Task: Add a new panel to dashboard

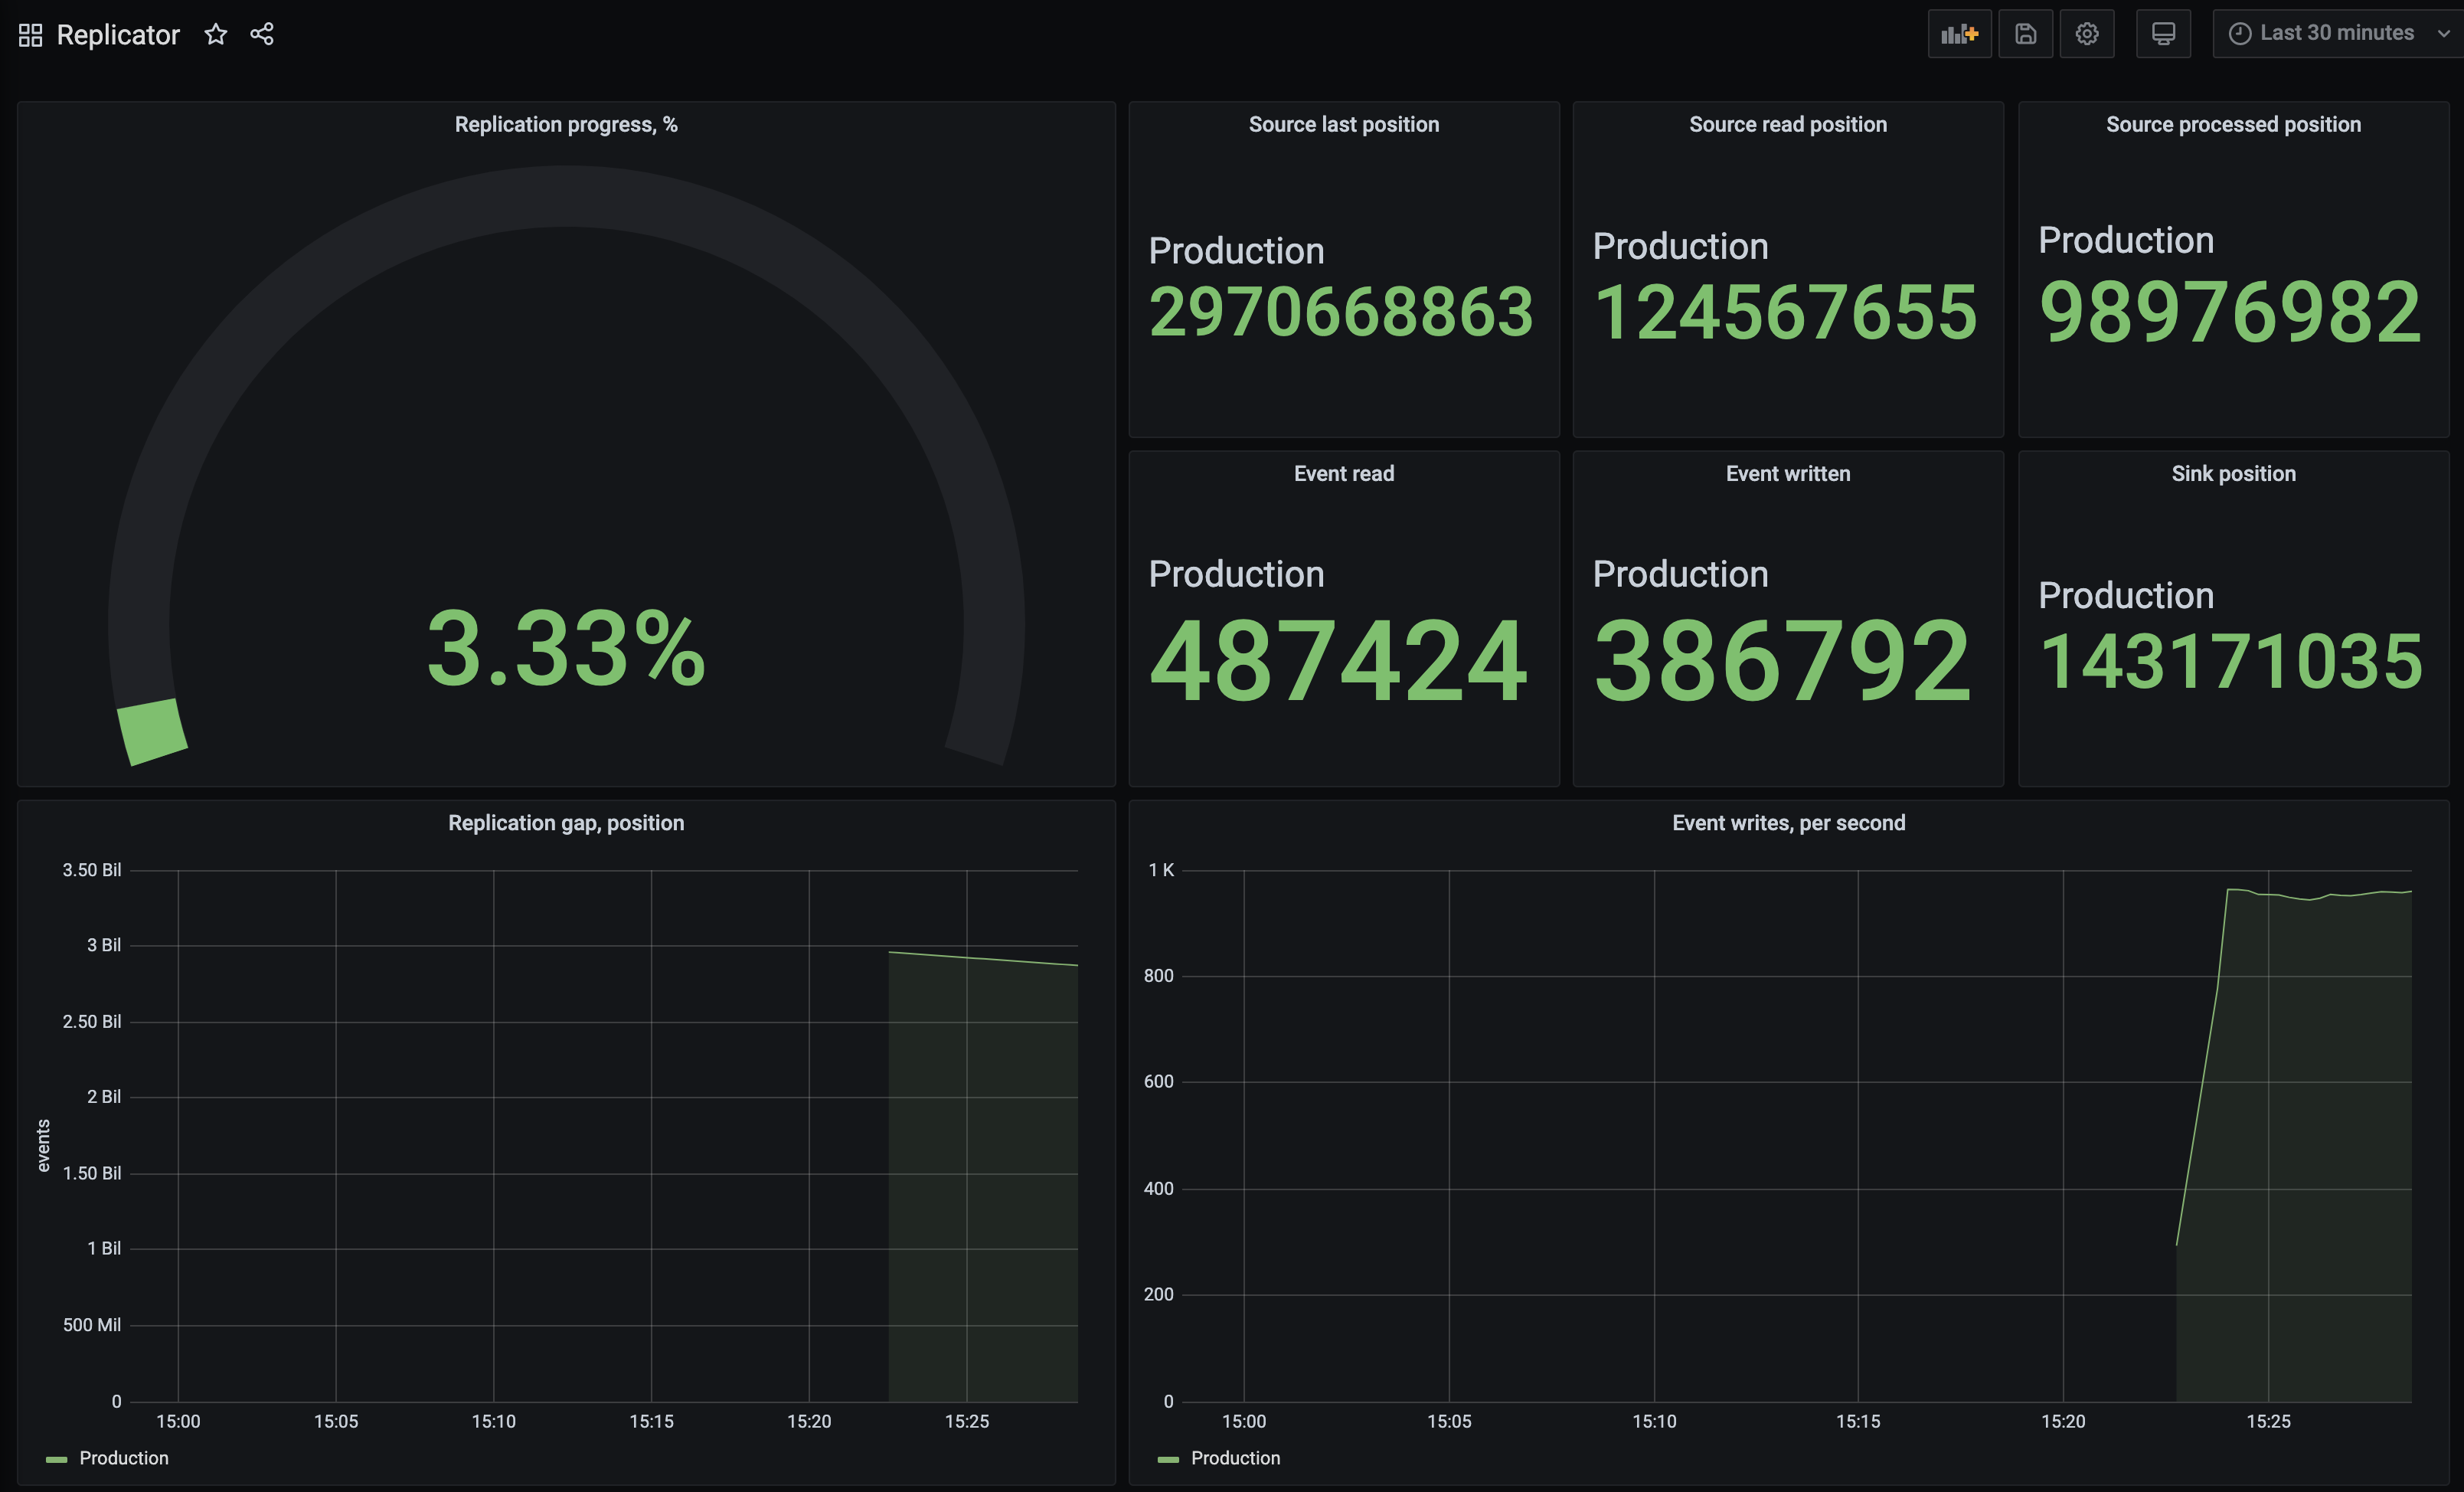Action: point(1959,34)
